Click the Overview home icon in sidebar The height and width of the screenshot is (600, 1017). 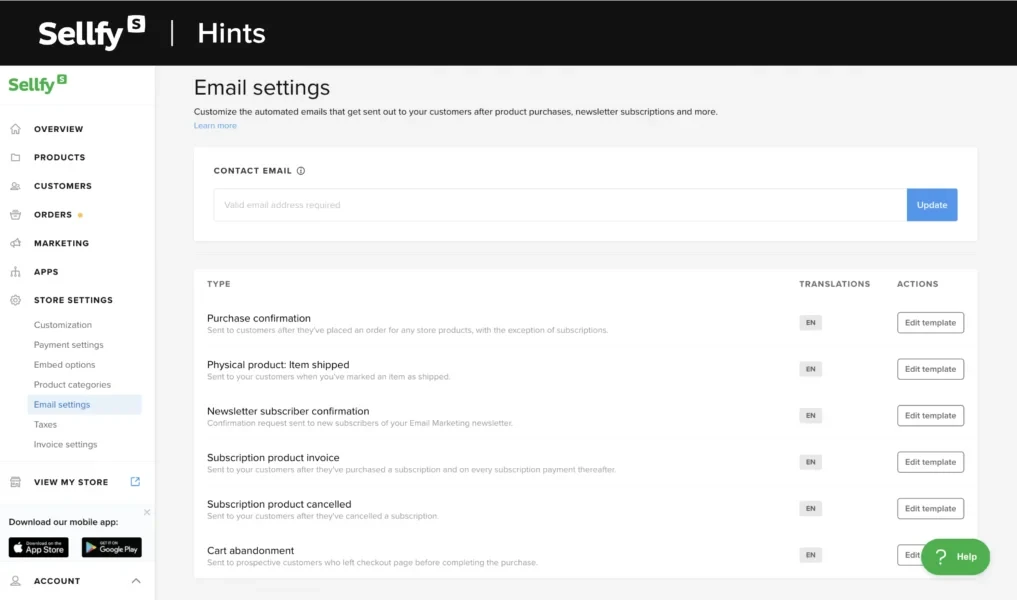point(15,129)
